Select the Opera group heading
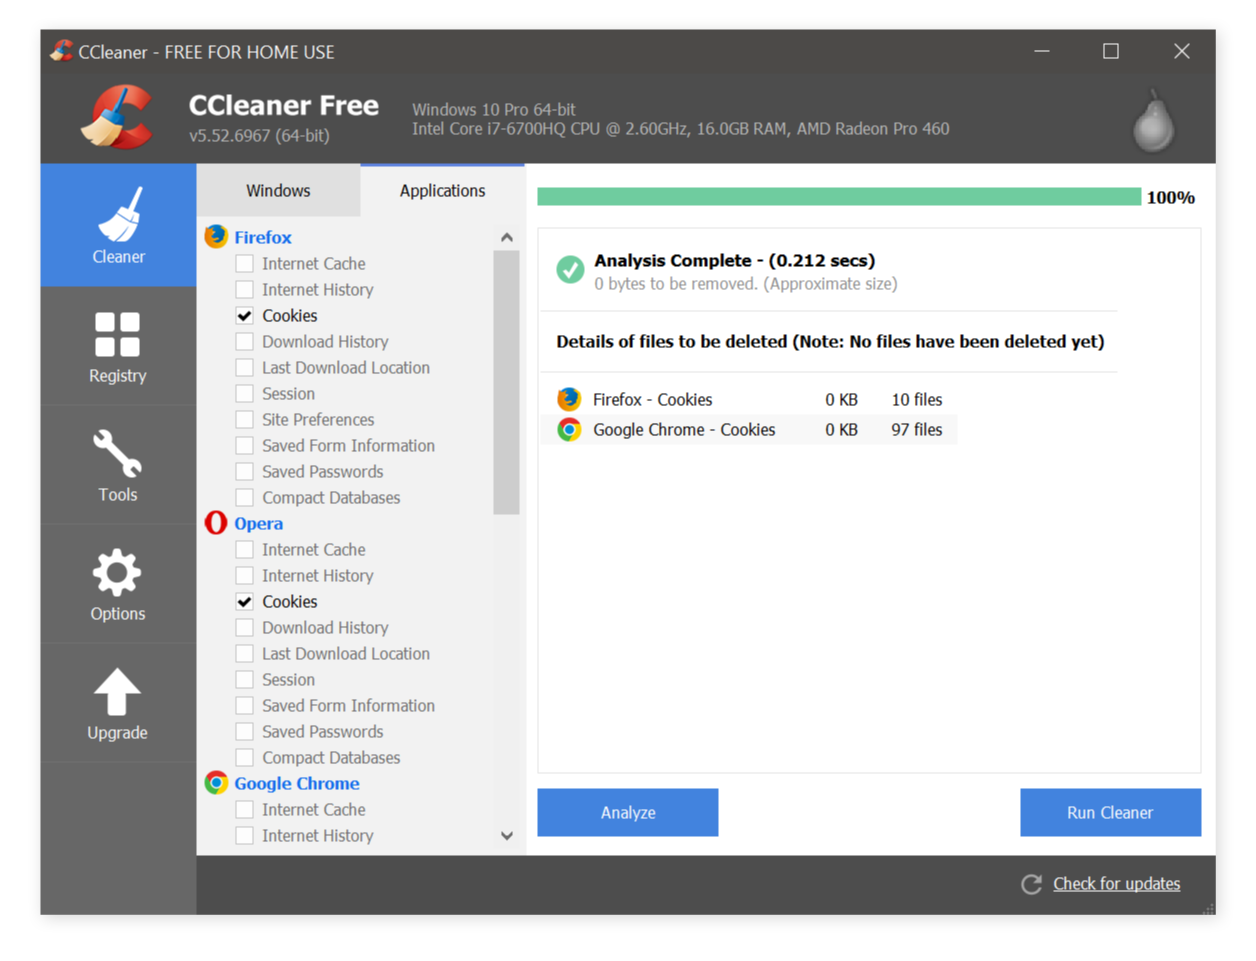Image resolution: width=1256 pixels, height=961 pixels. point(258,523)
